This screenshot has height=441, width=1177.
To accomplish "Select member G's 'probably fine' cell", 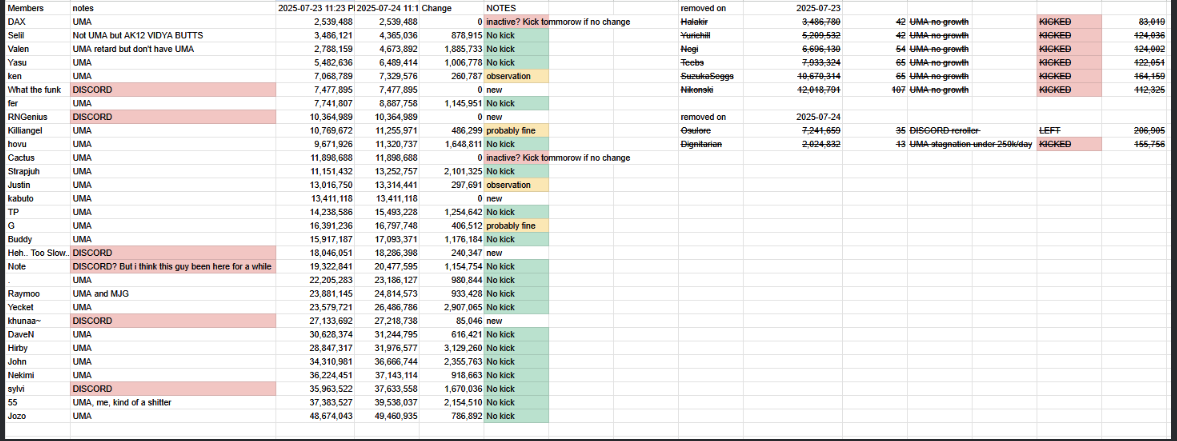I will coord(516,225).
